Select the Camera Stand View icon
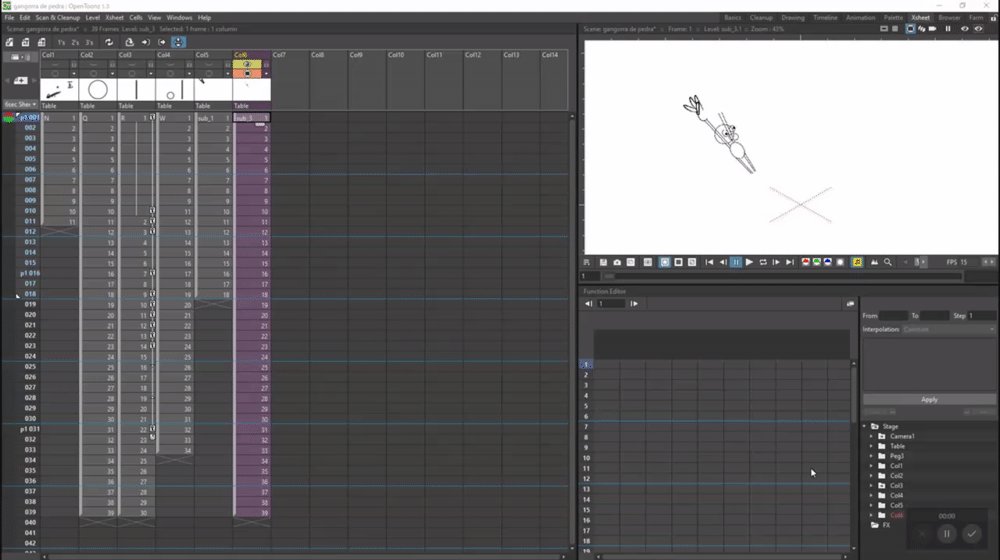The width and height of the screenshot is (1000, 560). [x=910, y=29]
